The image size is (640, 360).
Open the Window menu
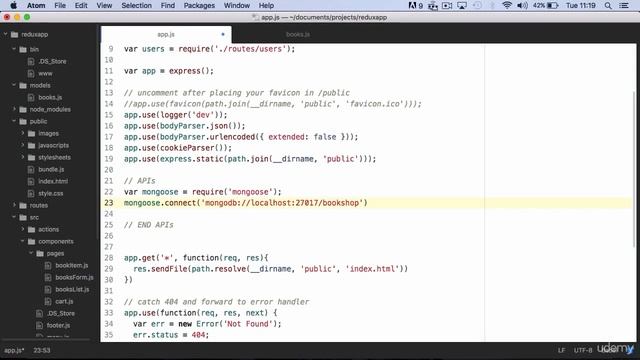pyautogui.click(x=237, y=5)
